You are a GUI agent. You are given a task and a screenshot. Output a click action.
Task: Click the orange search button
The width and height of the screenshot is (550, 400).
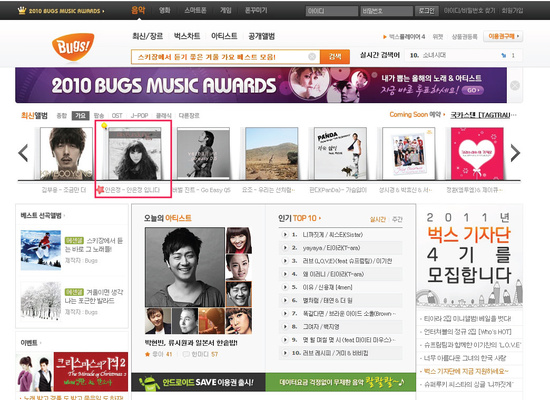[335, 56]
